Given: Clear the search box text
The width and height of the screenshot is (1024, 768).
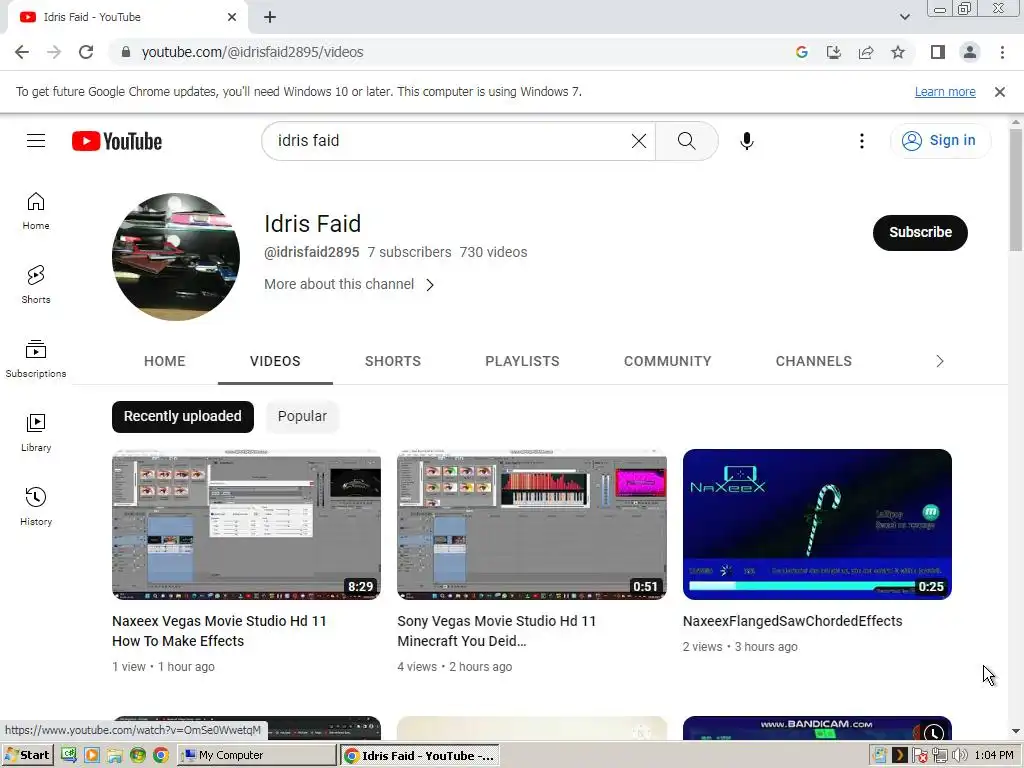Looking at the screenshot, I should 639,140.
